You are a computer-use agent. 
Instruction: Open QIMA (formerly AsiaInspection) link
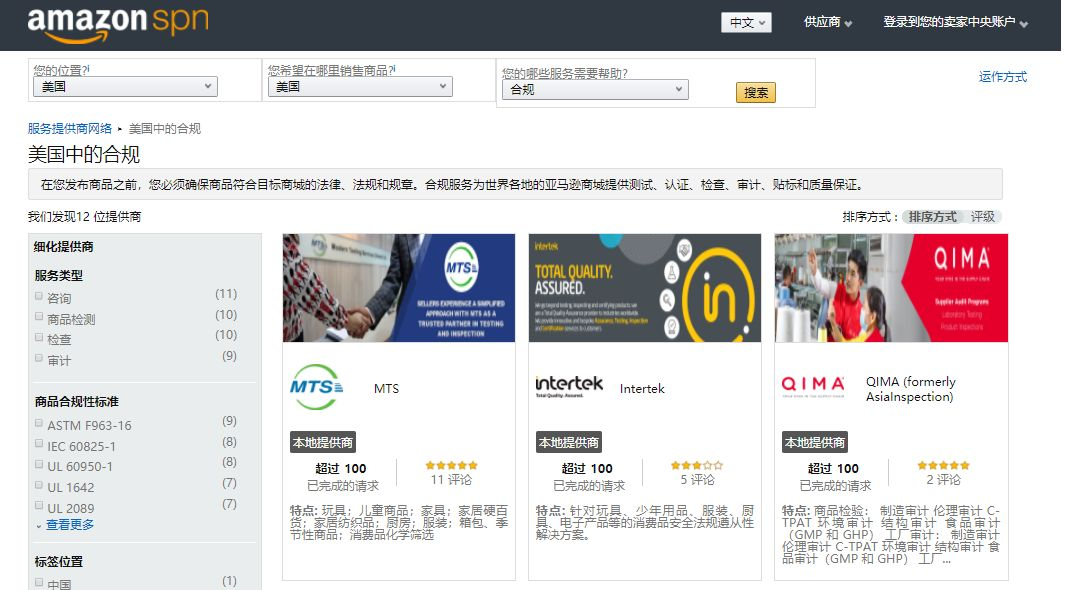(910, 389)
